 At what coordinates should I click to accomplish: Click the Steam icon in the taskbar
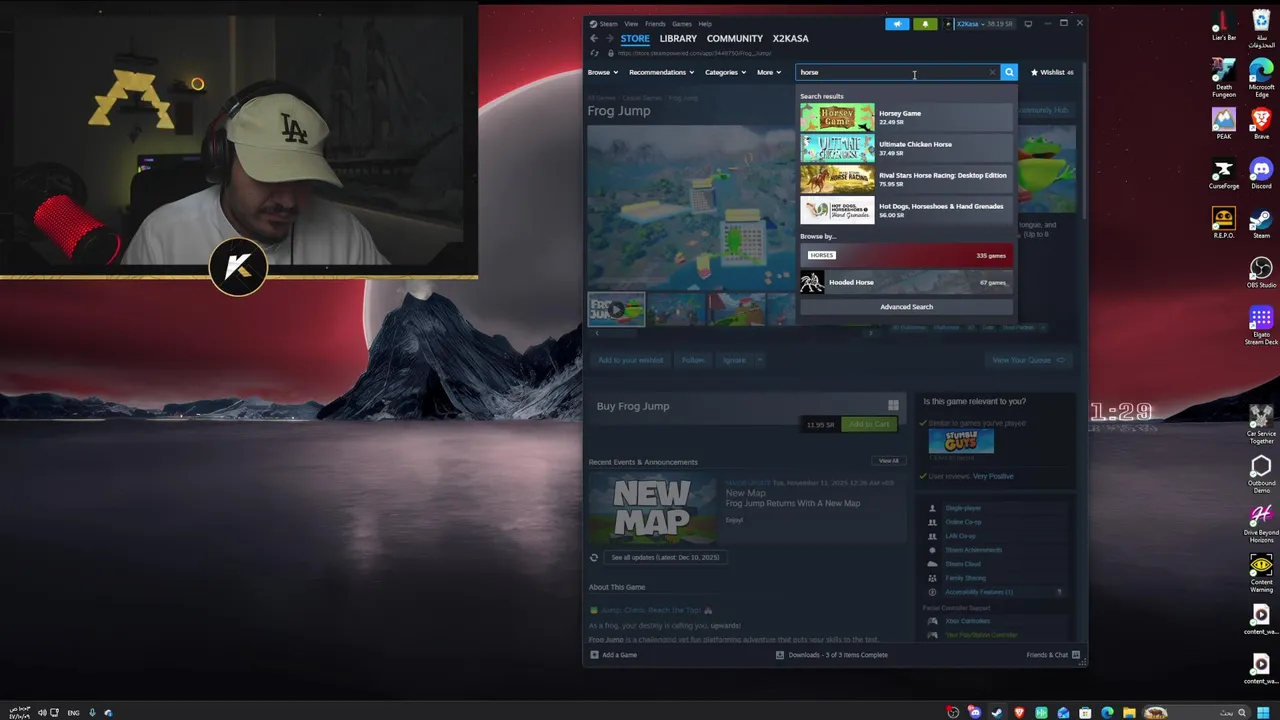click(996, 713)
